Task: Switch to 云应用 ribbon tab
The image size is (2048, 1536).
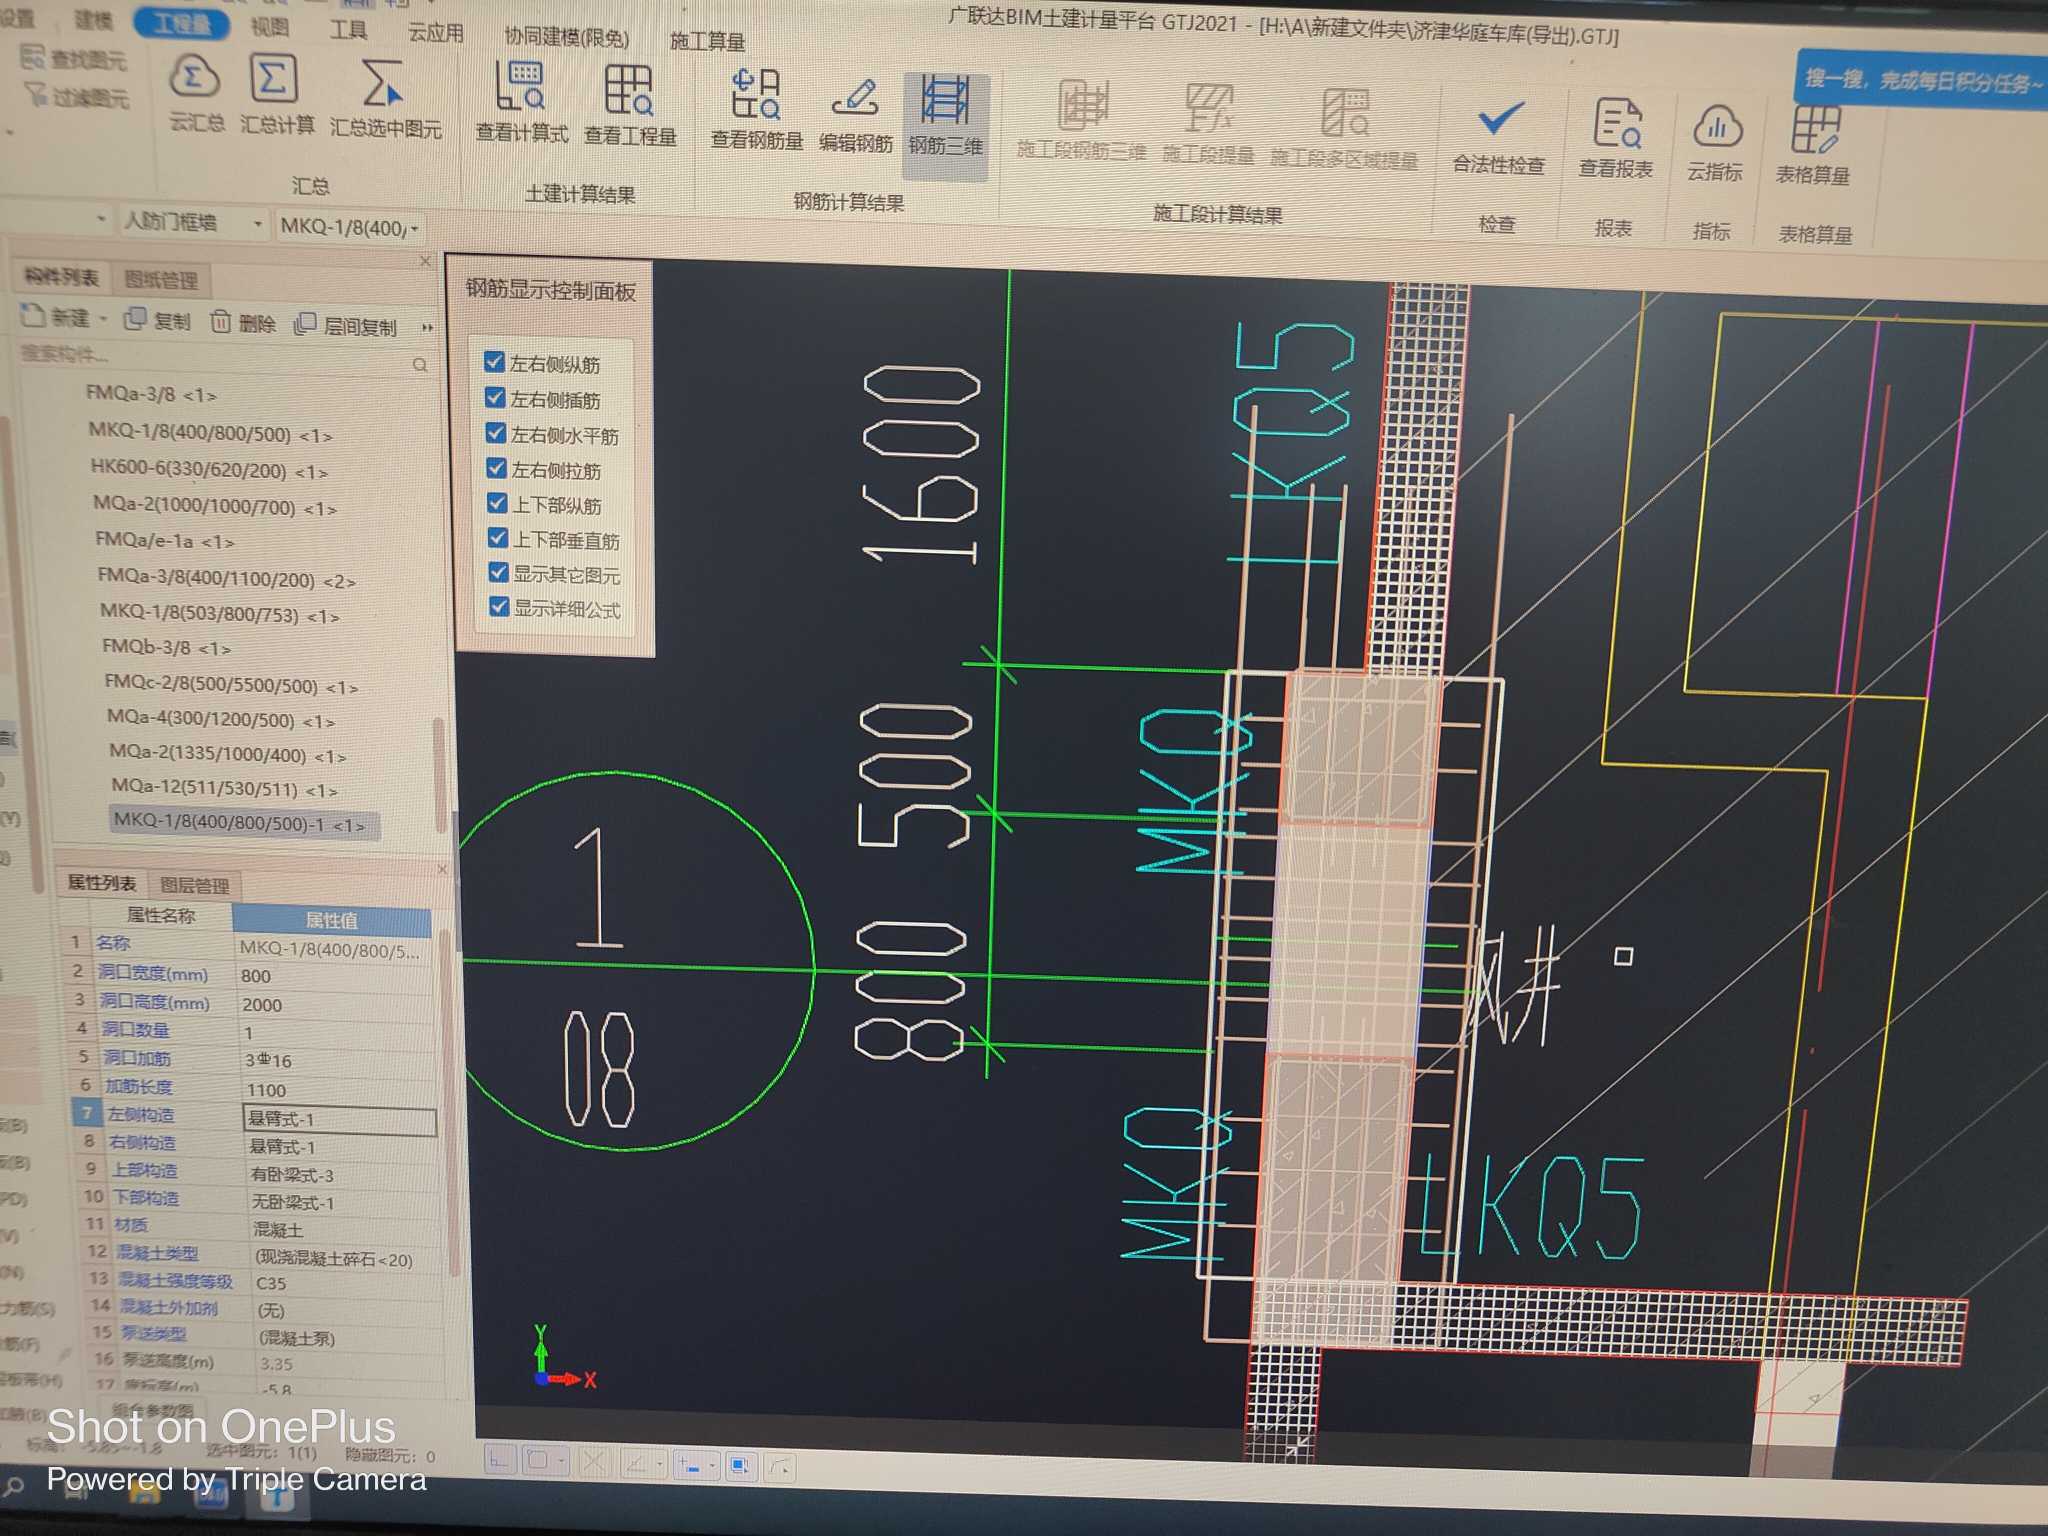Action: point(436,33)
